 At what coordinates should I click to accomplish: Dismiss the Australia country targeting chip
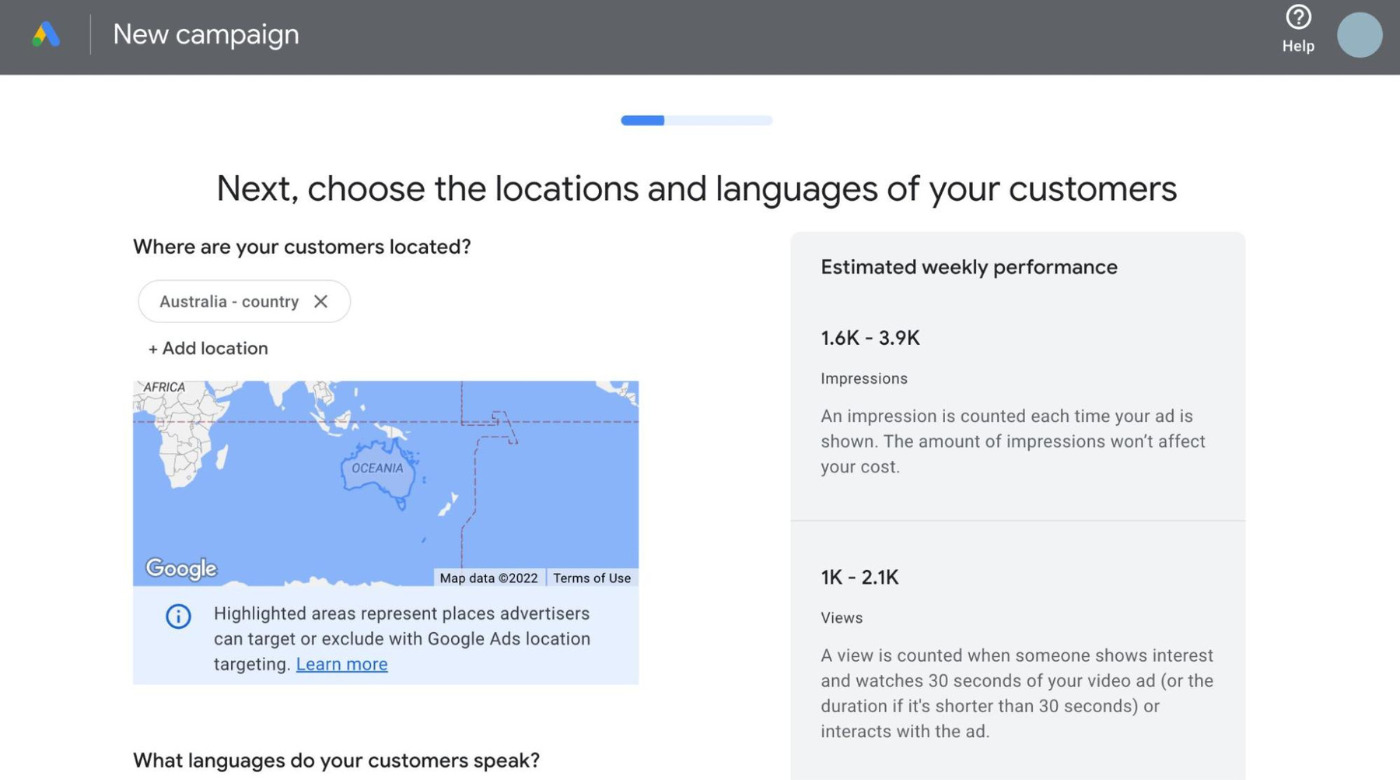coord(321,301)
